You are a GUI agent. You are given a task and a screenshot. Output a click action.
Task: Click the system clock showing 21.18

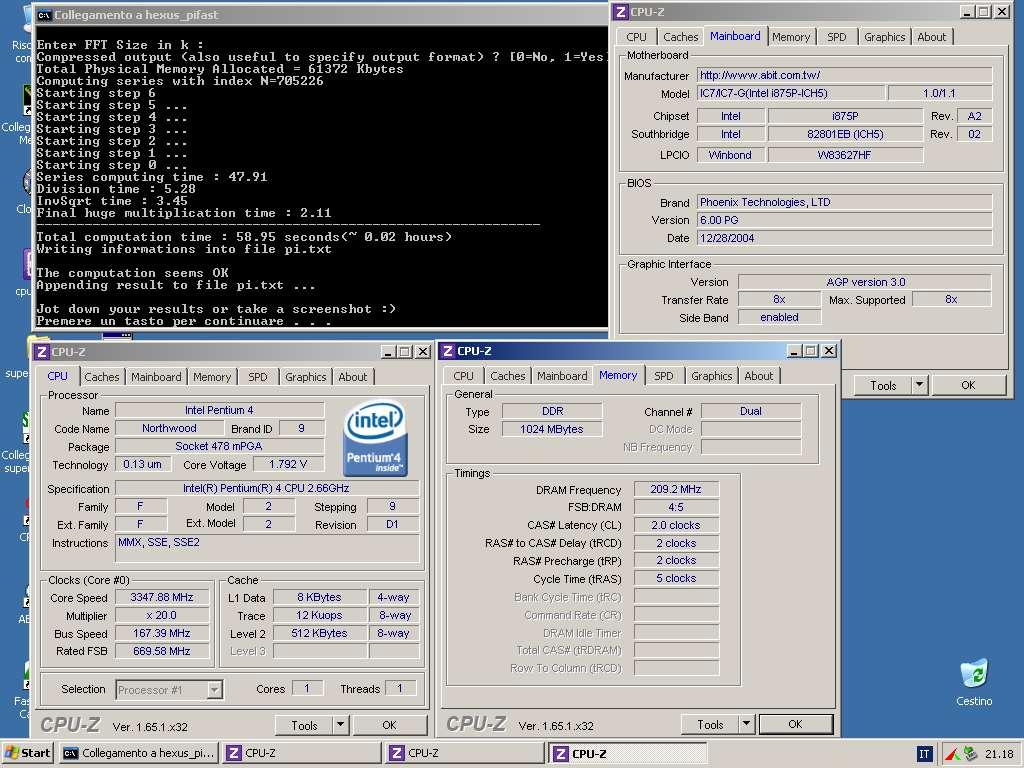click(x=999, y=754)
